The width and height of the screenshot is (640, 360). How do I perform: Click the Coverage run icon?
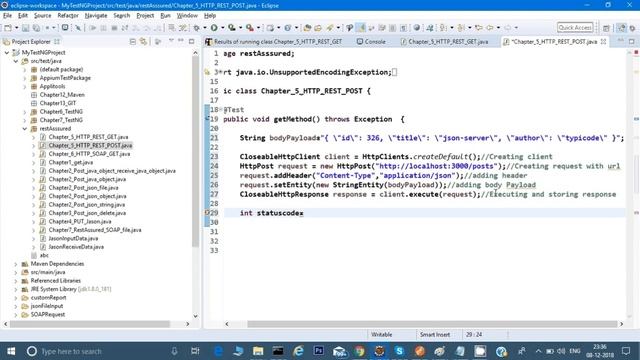pyautogui.click(x=232, y=28)
